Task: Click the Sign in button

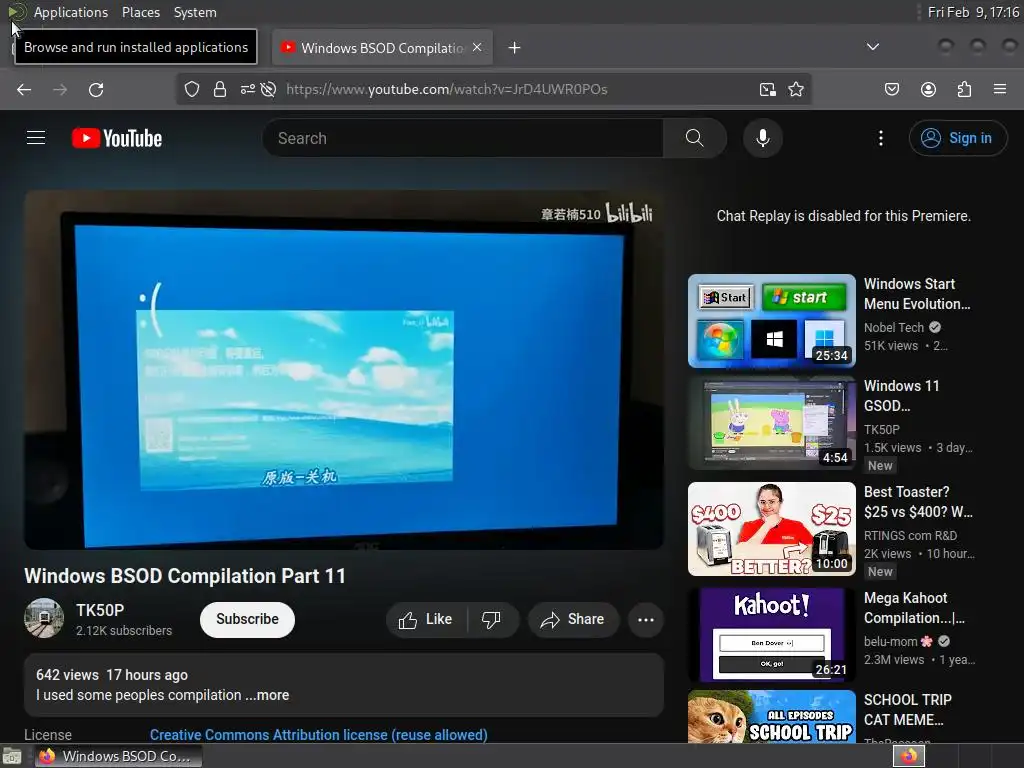Action: (958, 138)
